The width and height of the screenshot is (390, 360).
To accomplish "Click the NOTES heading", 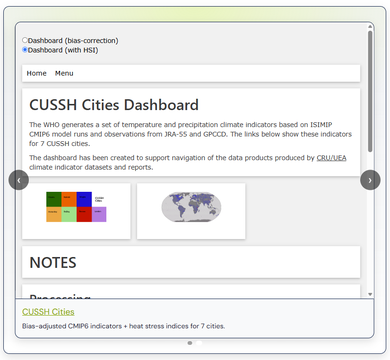I will (53, 263).
